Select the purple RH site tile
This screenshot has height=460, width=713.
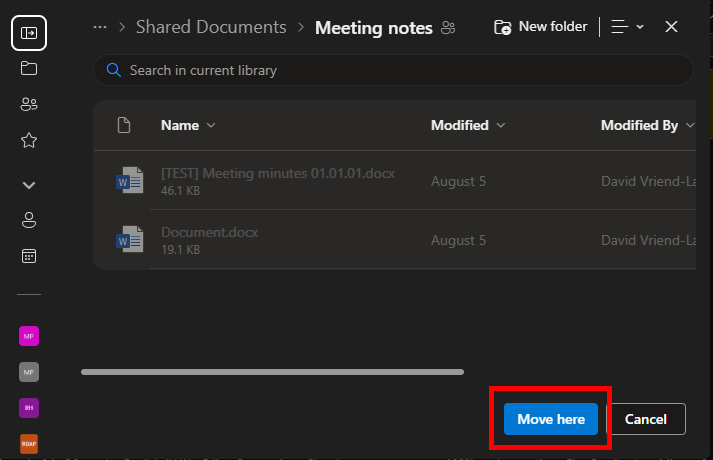pos(28,408)
